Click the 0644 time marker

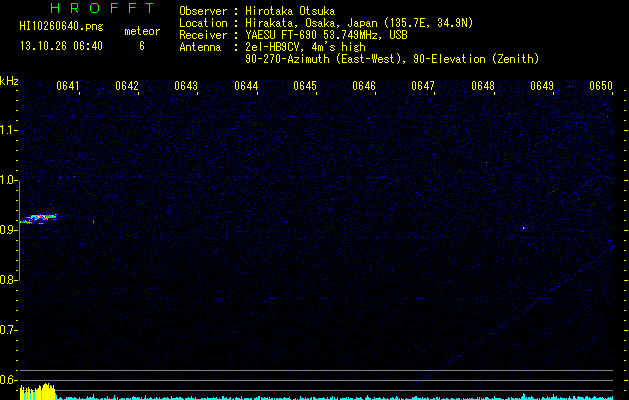[x=246, y=86]
